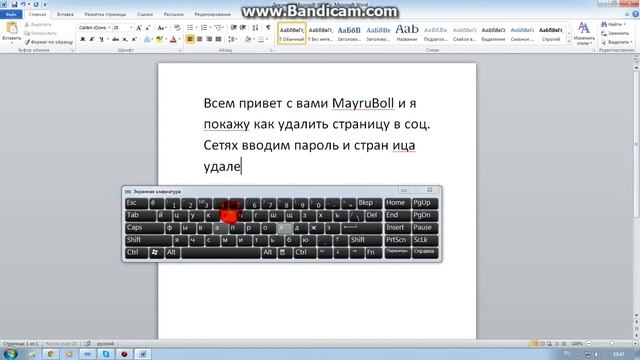Image resolution: width=640 pixels, height=360 pixels.
Task: Click the red record icon in the taskbar
Action: [124, 354]
